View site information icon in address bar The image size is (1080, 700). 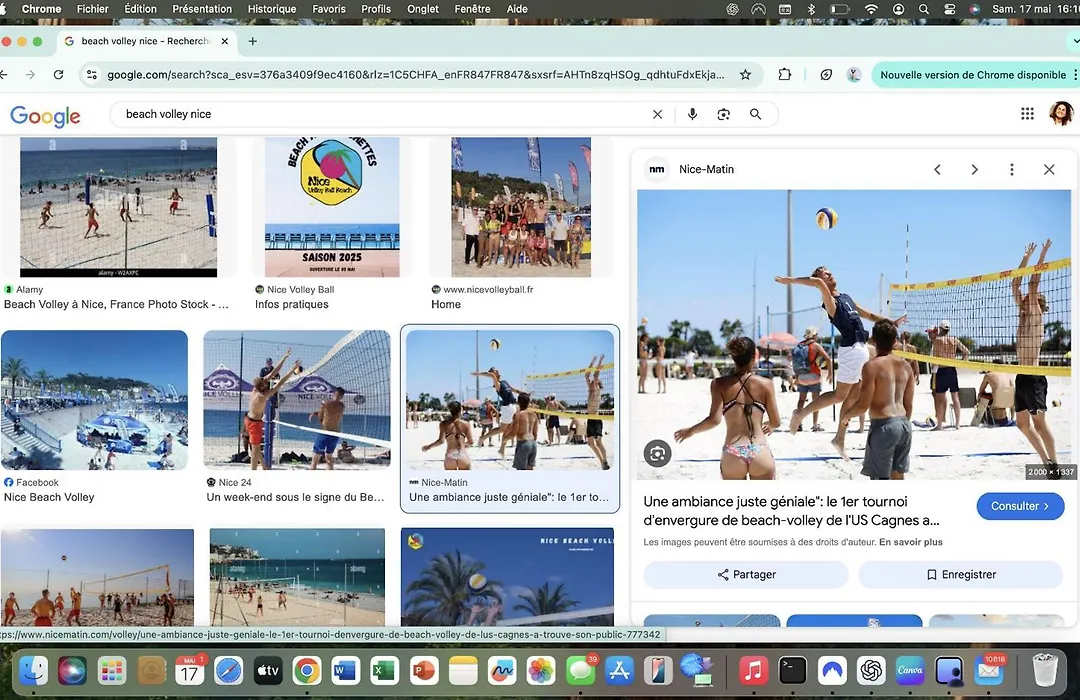(92, 74)
